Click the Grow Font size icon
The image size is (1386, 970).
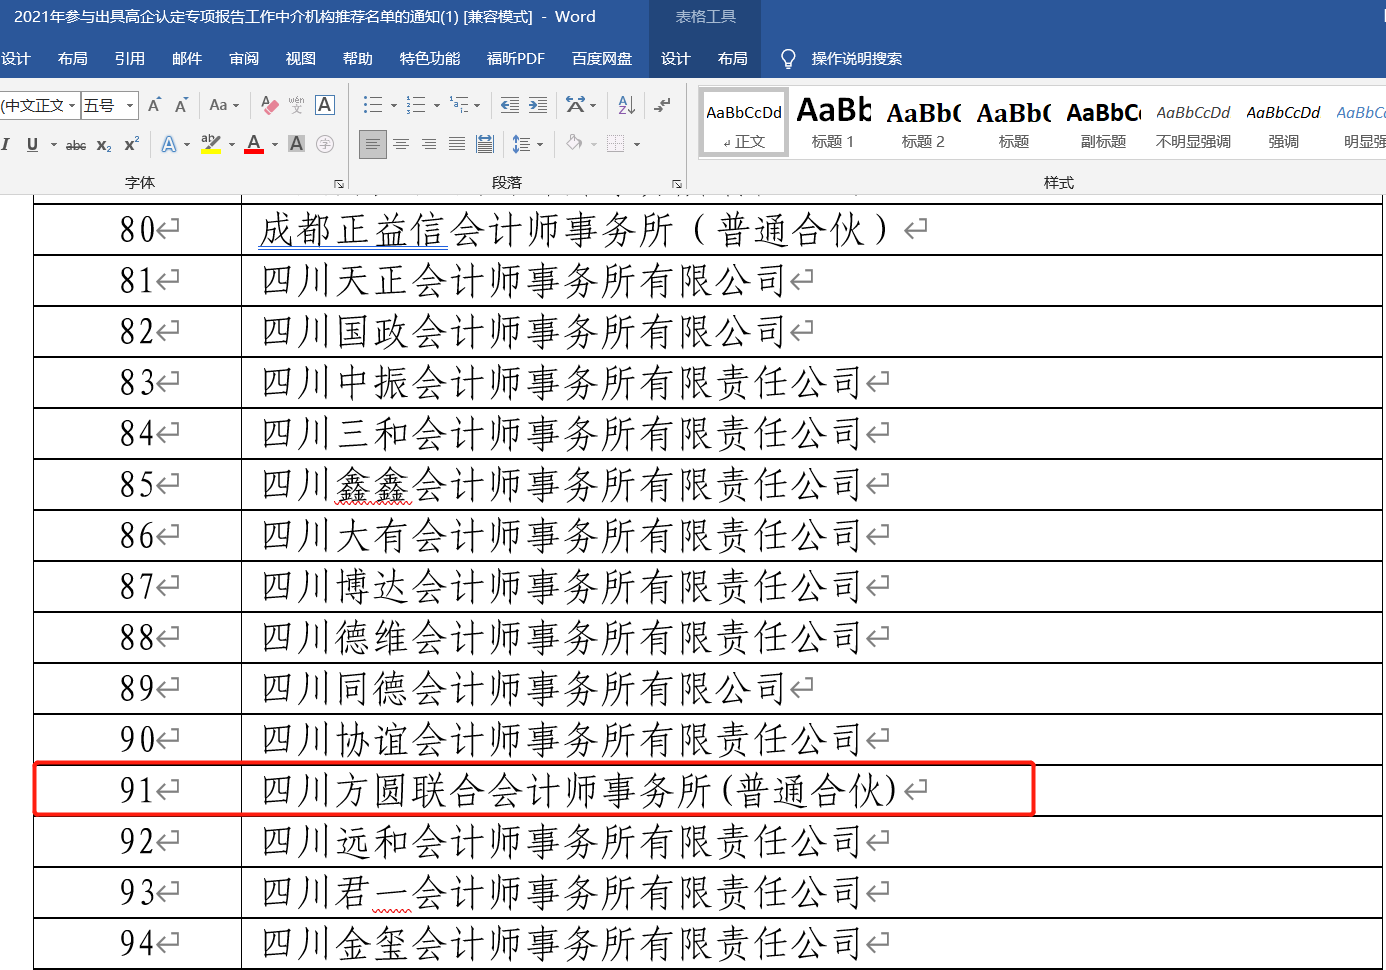click(154, 105)
